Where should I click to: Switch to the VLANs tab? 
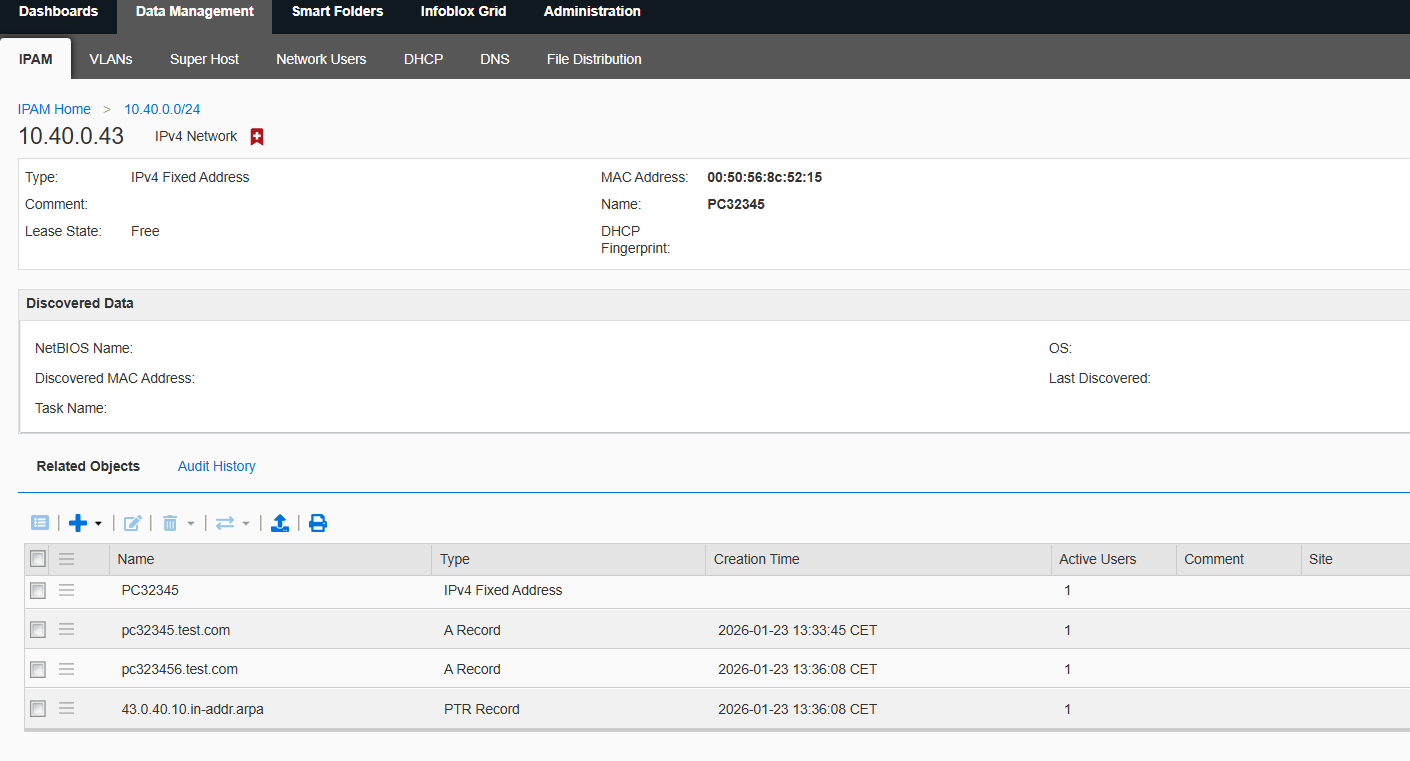point(111,59)
